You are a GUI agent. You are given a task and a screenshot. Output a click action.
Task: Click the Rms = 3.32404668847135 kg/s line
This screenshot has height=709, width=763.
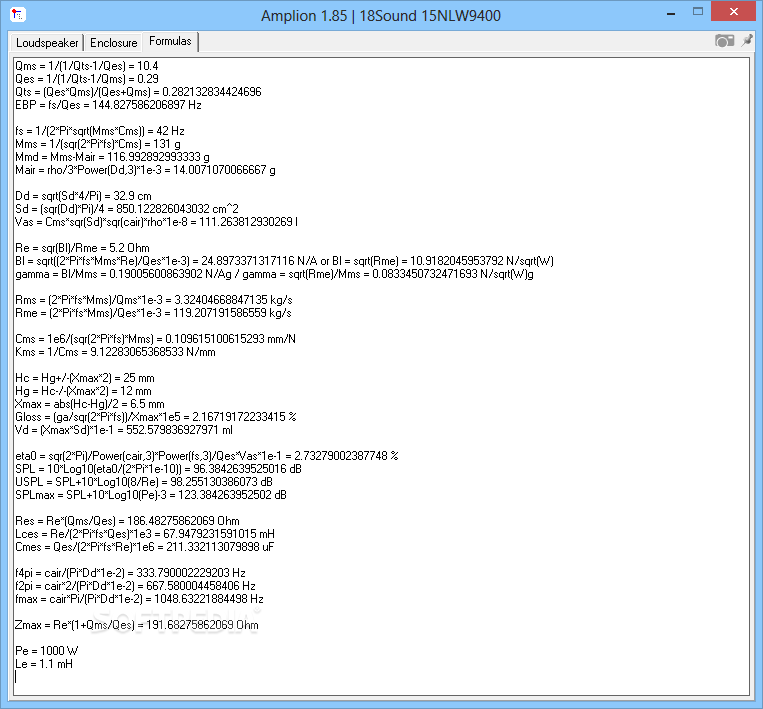click(154, 300)
